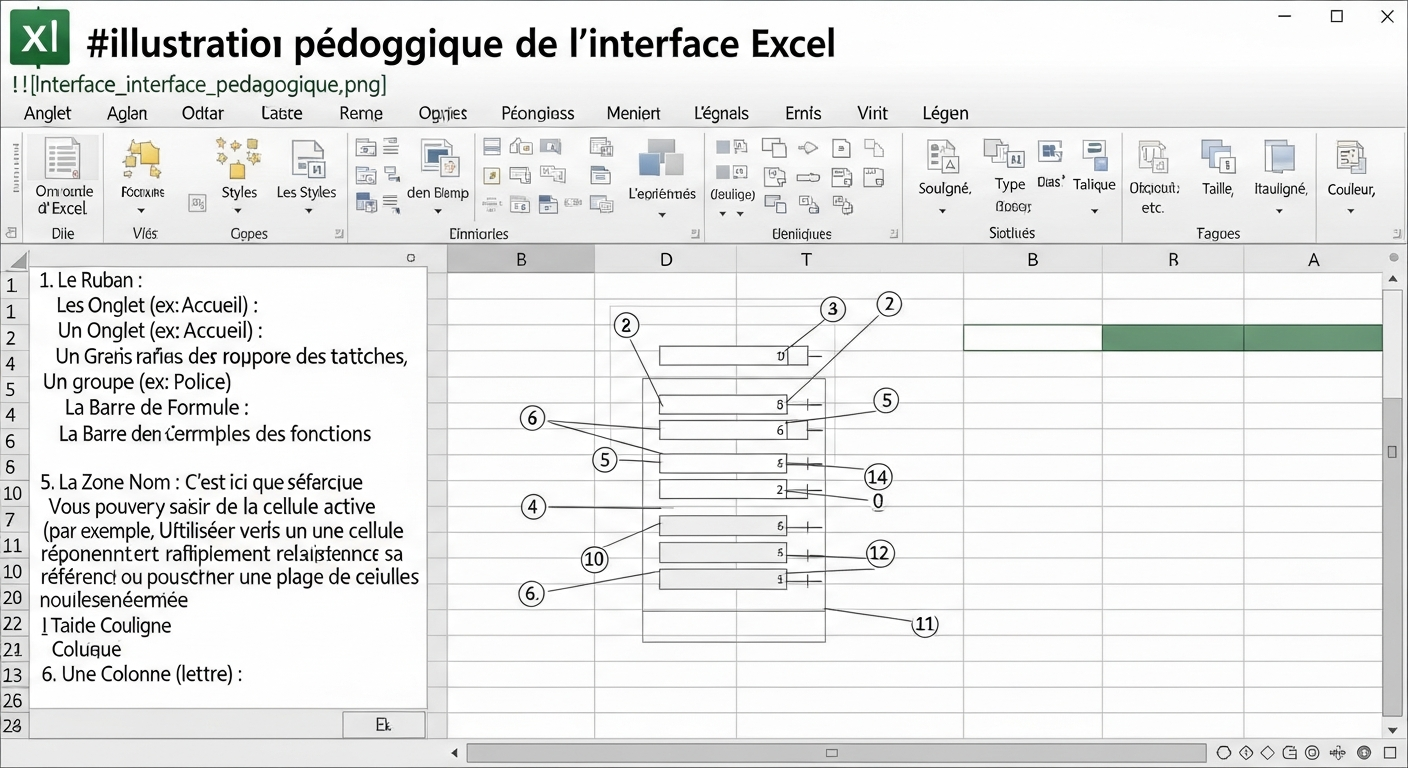Screen dimensions: 1408x768
Task: Select the "Meniert" ribbon tab
Action: (x=633, y=113)
